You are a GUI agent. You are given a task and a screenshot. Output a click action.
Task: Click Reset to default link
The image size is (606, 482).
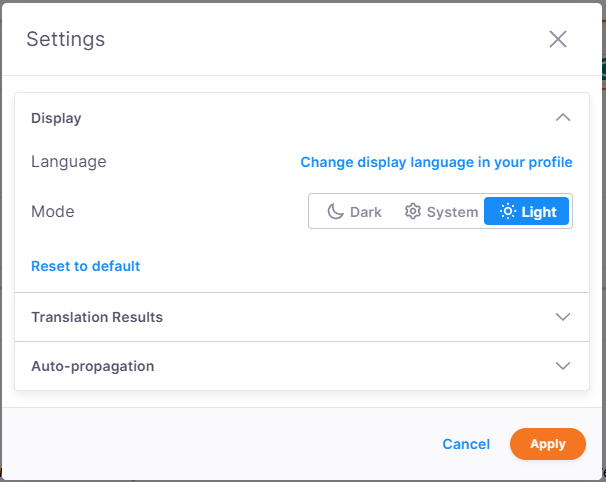(x=85, y=266)
